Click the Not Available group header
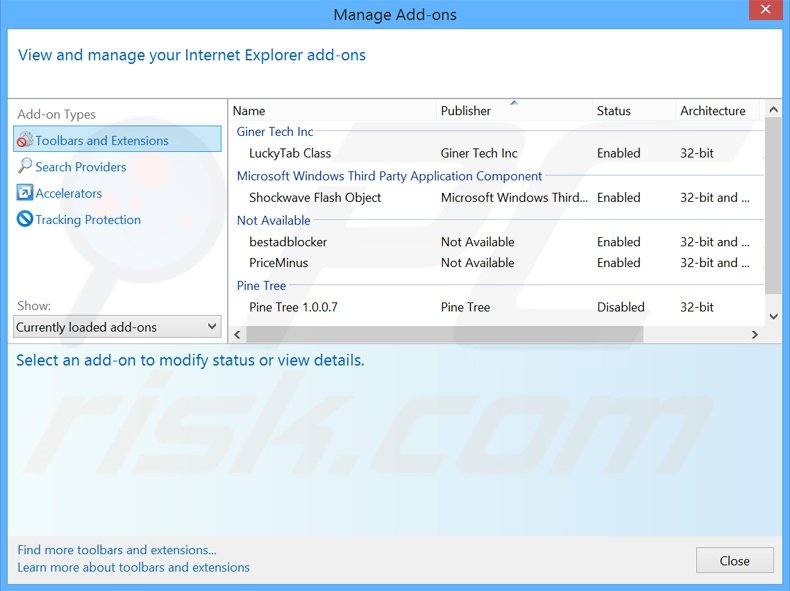The image size is (790, 591). [x=274, y=220]
